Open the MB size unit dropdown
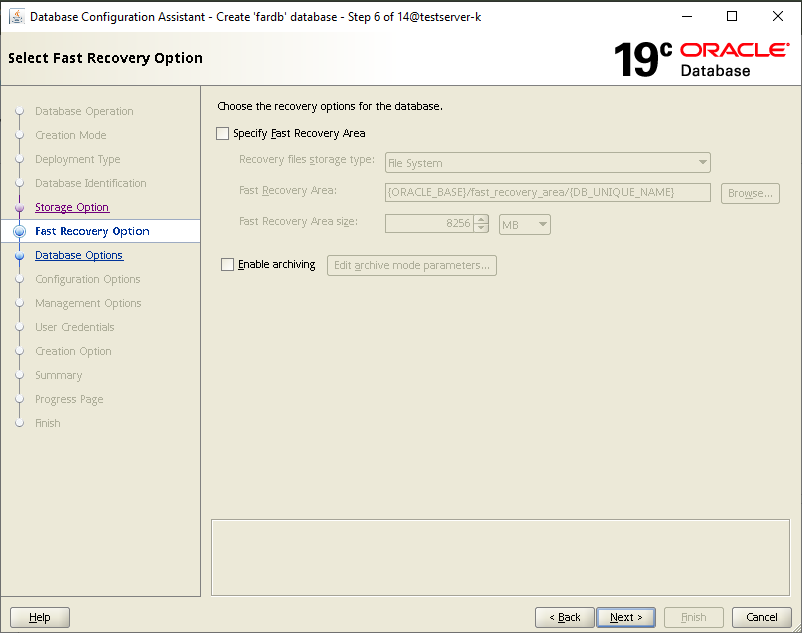 click(x=524, y=224)
